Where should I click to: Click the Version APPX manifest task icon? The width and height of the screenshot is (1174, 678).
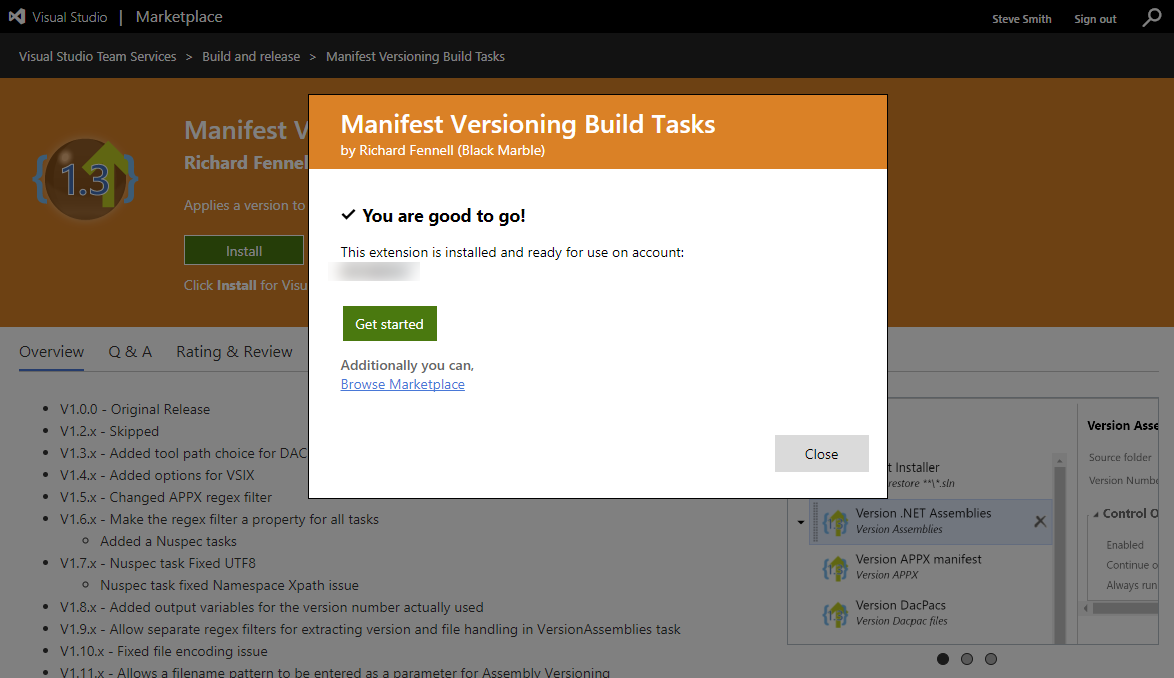(x=835, y=567)
